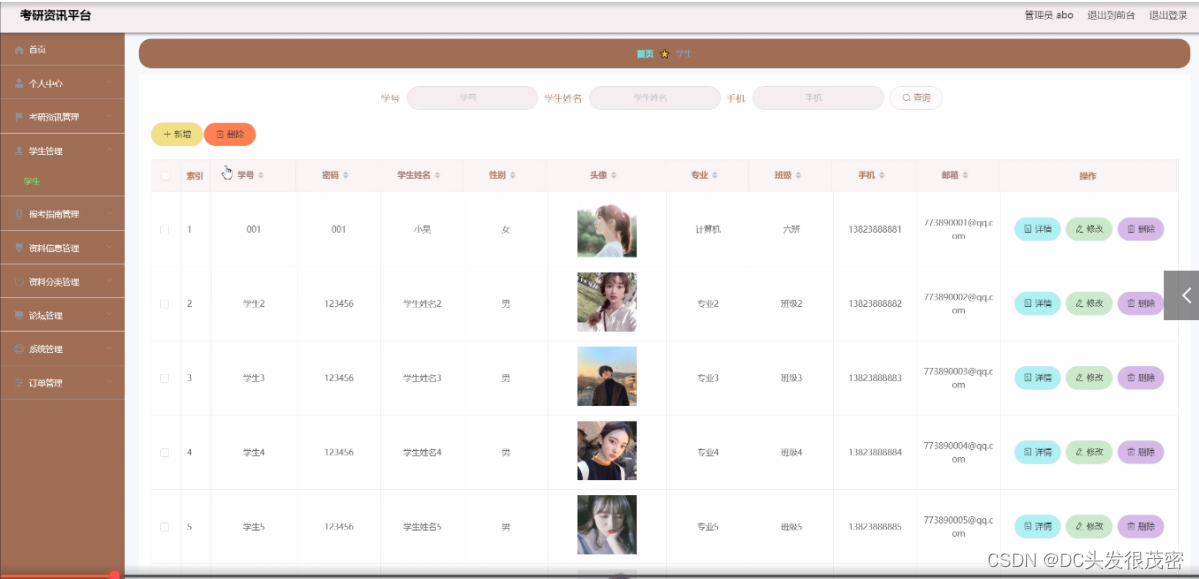Collapse the 学生管理 menu arrow

click(109, 151)
